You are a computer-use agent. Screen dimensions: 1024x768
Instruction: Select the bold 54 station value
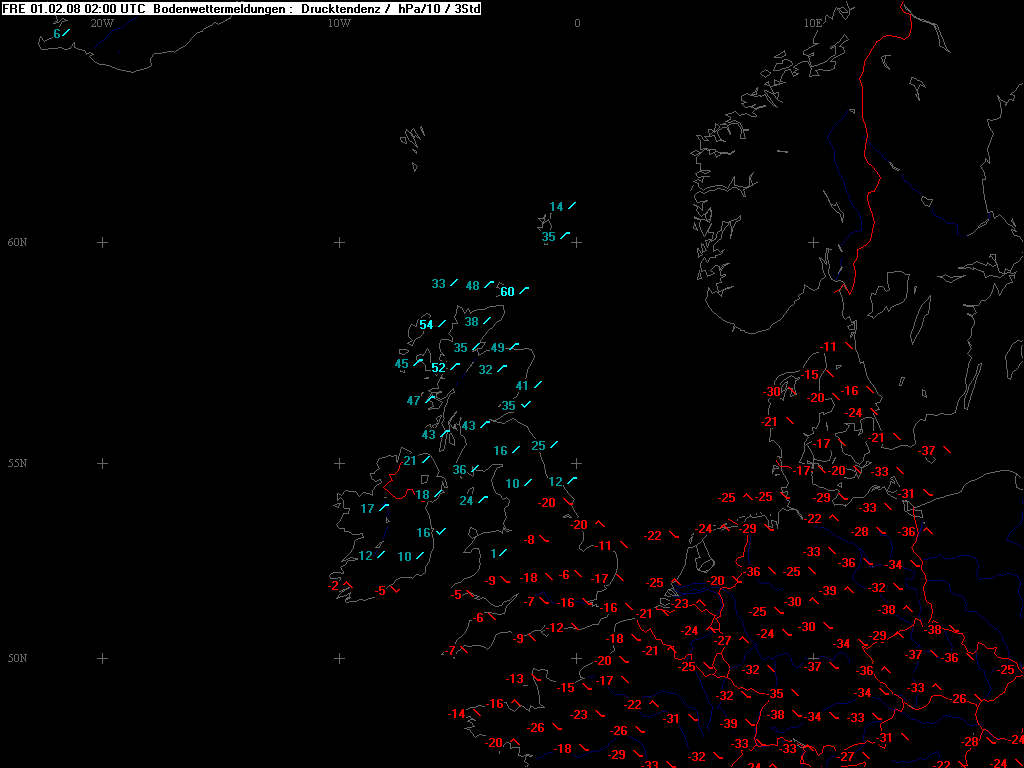coord(426,325)
